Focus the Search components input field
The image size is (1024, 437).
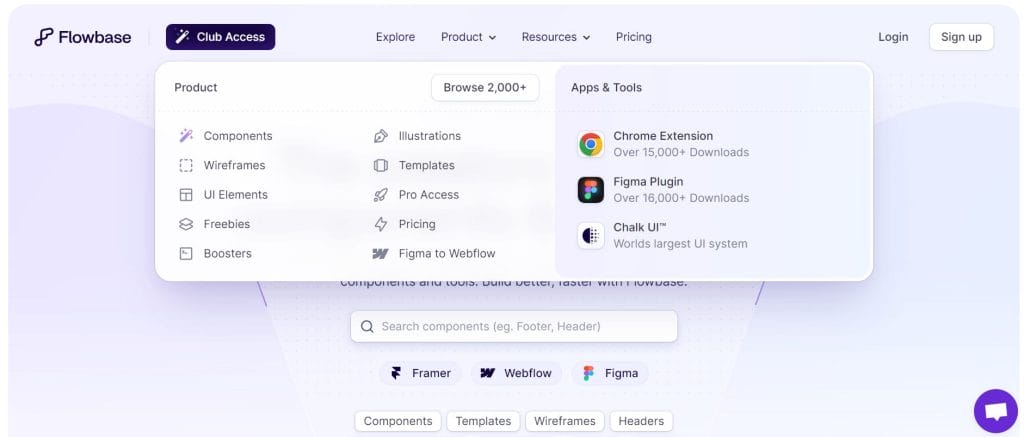pos(514,326)
